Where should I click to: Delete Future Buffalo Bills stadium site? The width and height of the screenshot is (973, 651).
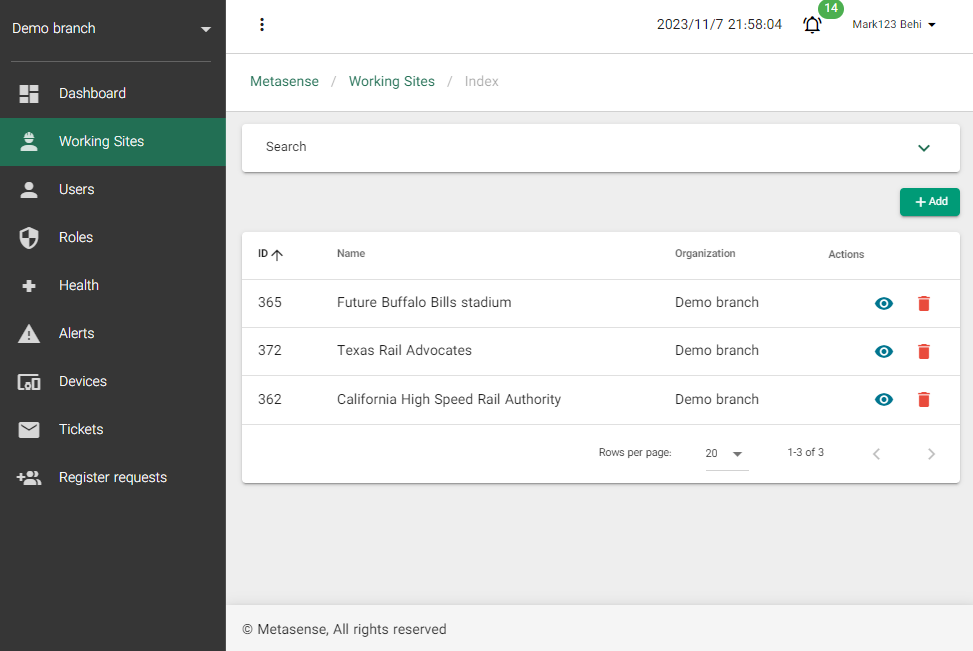tap(923, 303)
